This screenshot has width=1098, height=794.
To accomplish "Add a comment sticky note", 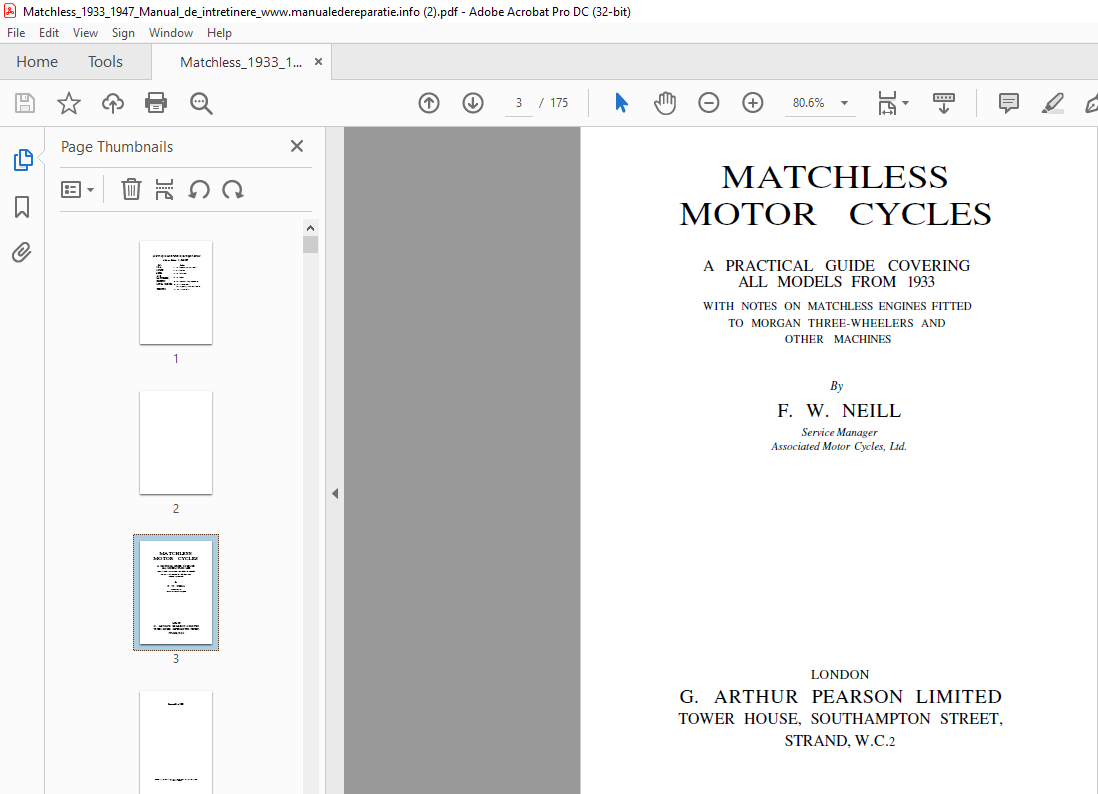I will pyautogui.click(x=1008, y=103).
